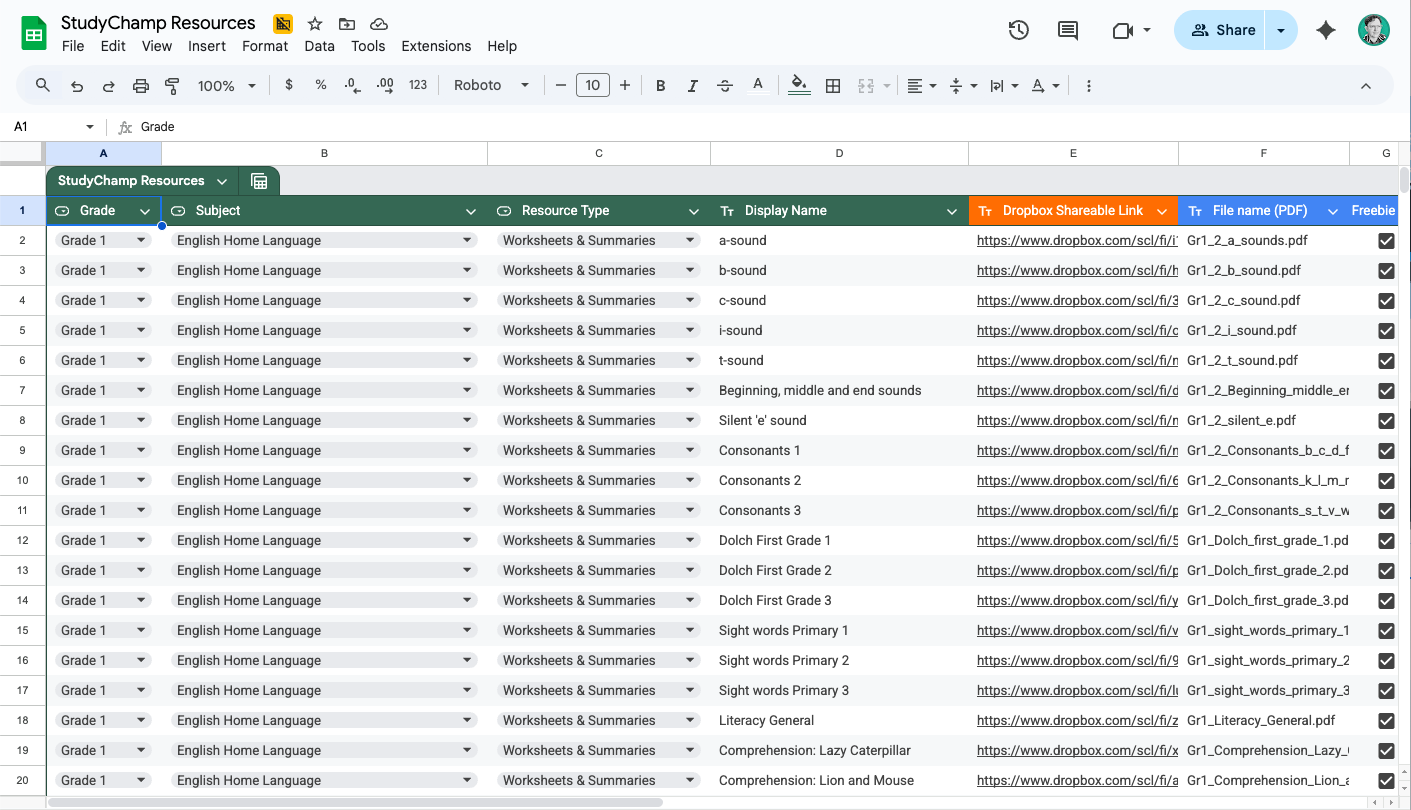Open the comments panel icon
The width and height of the screenshot is (1411, 810).
1068,30
